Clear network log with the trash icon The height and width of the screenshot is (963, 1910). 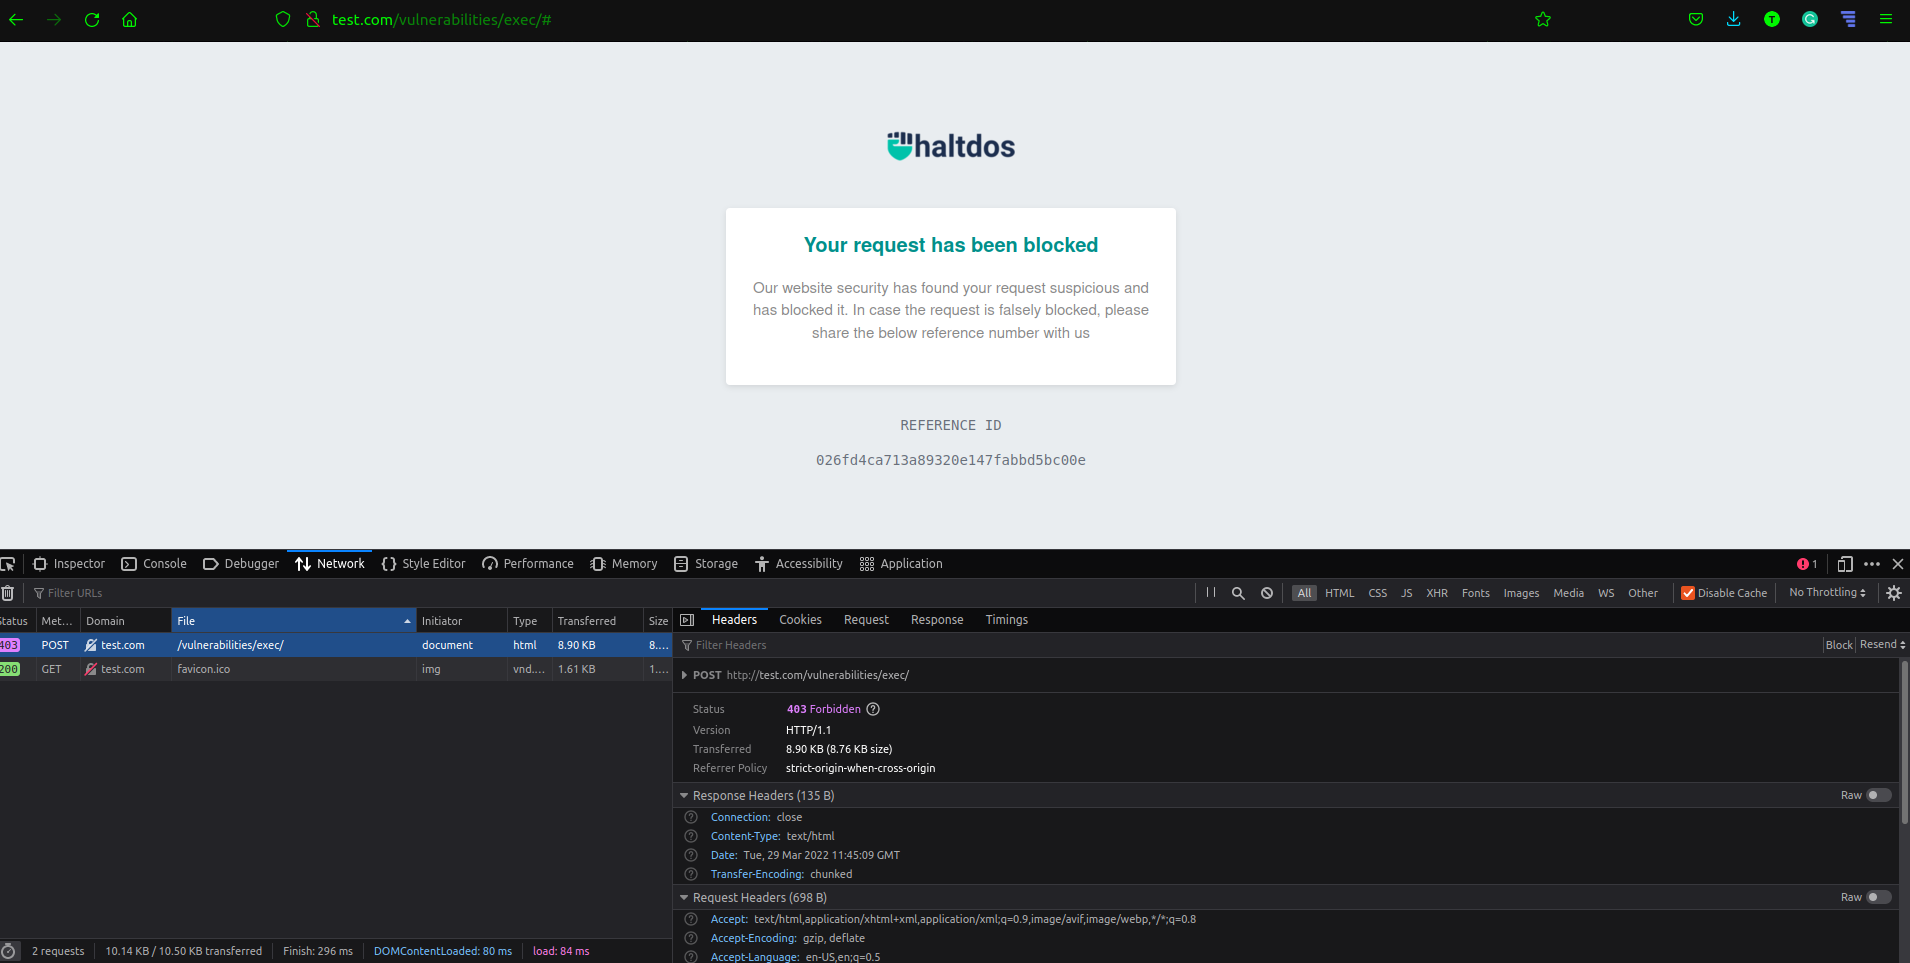tap(8, 593)
